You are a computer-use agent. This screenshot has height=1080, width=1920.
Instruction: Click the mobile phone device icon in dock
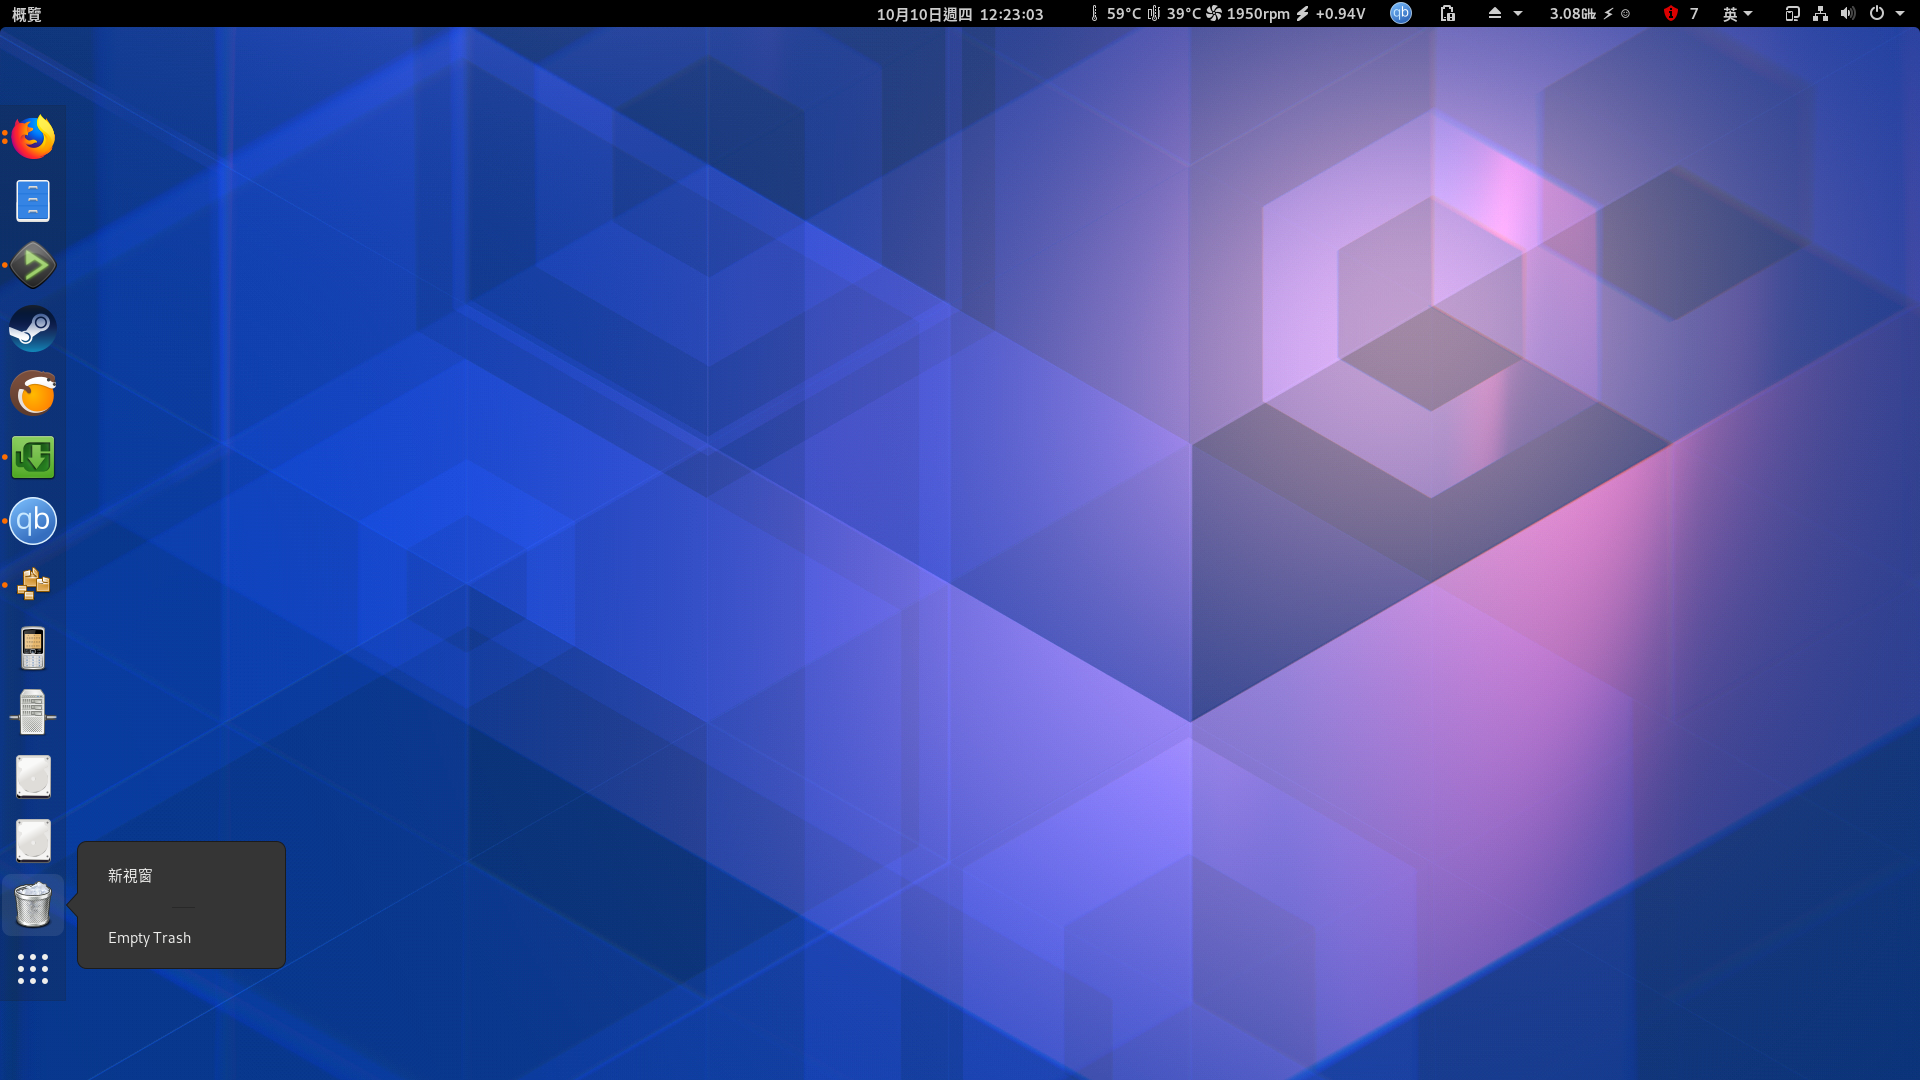click(33, 648)
